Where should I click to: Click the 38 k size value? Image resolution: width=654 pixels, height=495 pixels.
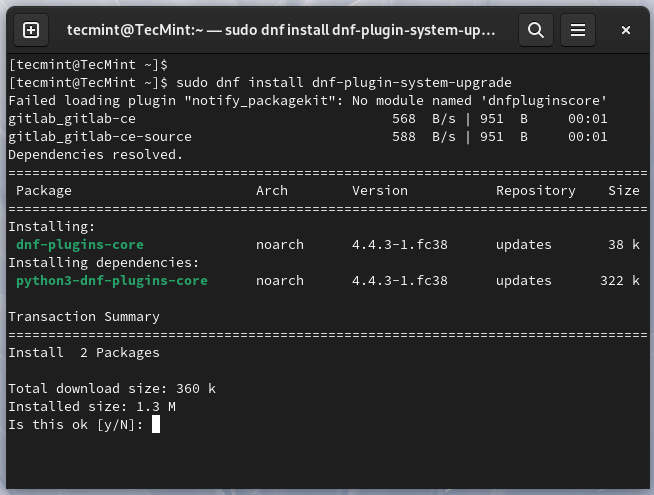624,244
